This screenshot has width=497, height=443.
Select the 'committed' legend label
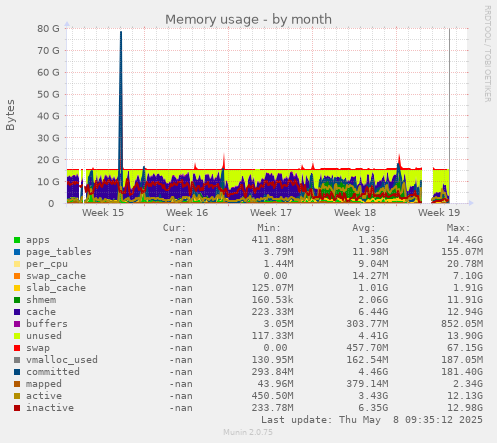(x=53, y=372)
